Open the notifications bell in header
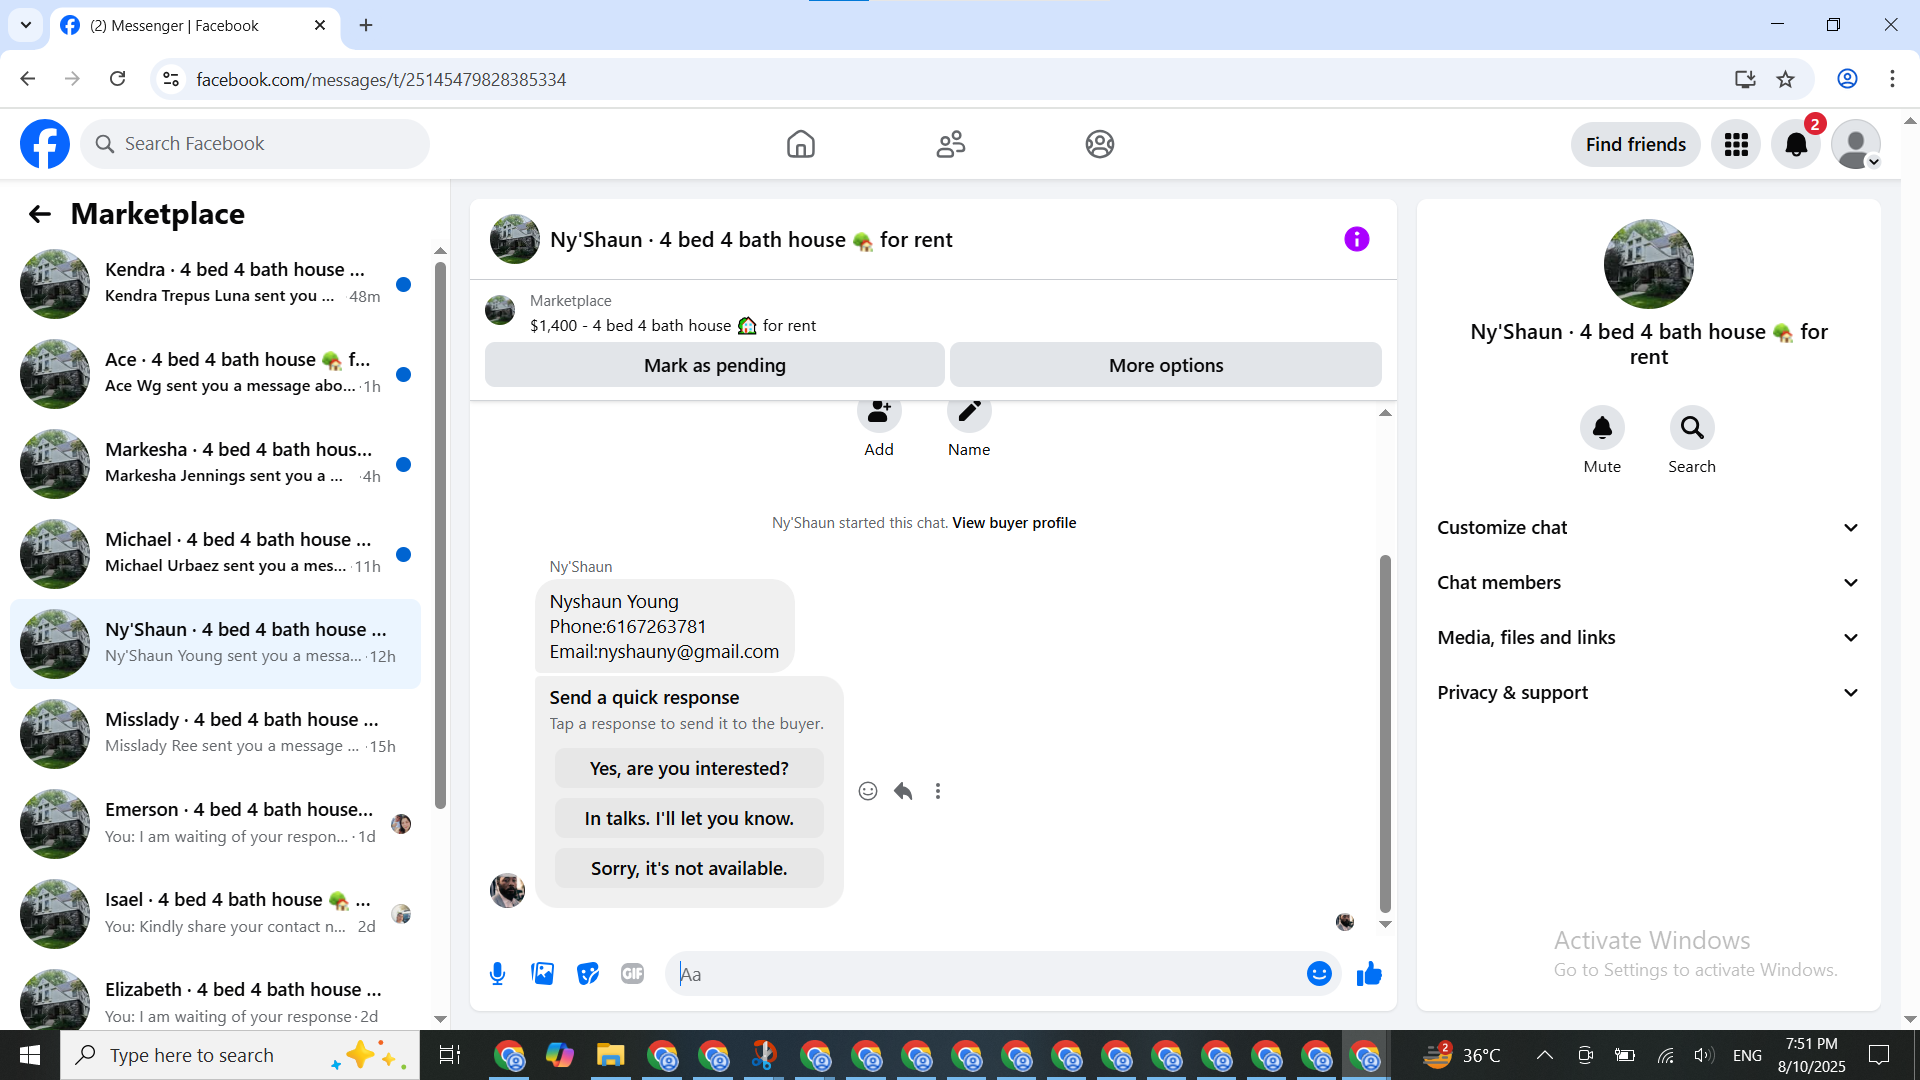Screen dimensions: 1920x1080 (x=1796, y=145)
